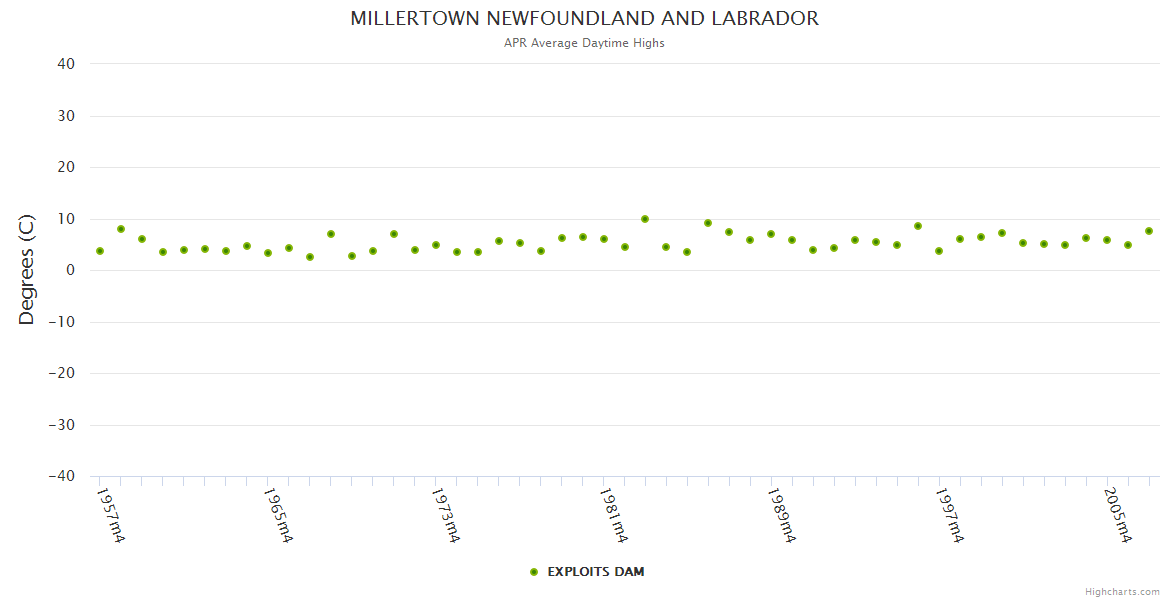This screenshot has width=1170, height=600.
Task: Pick the data point above the 1989m4 tick
Action: point(771,234)
